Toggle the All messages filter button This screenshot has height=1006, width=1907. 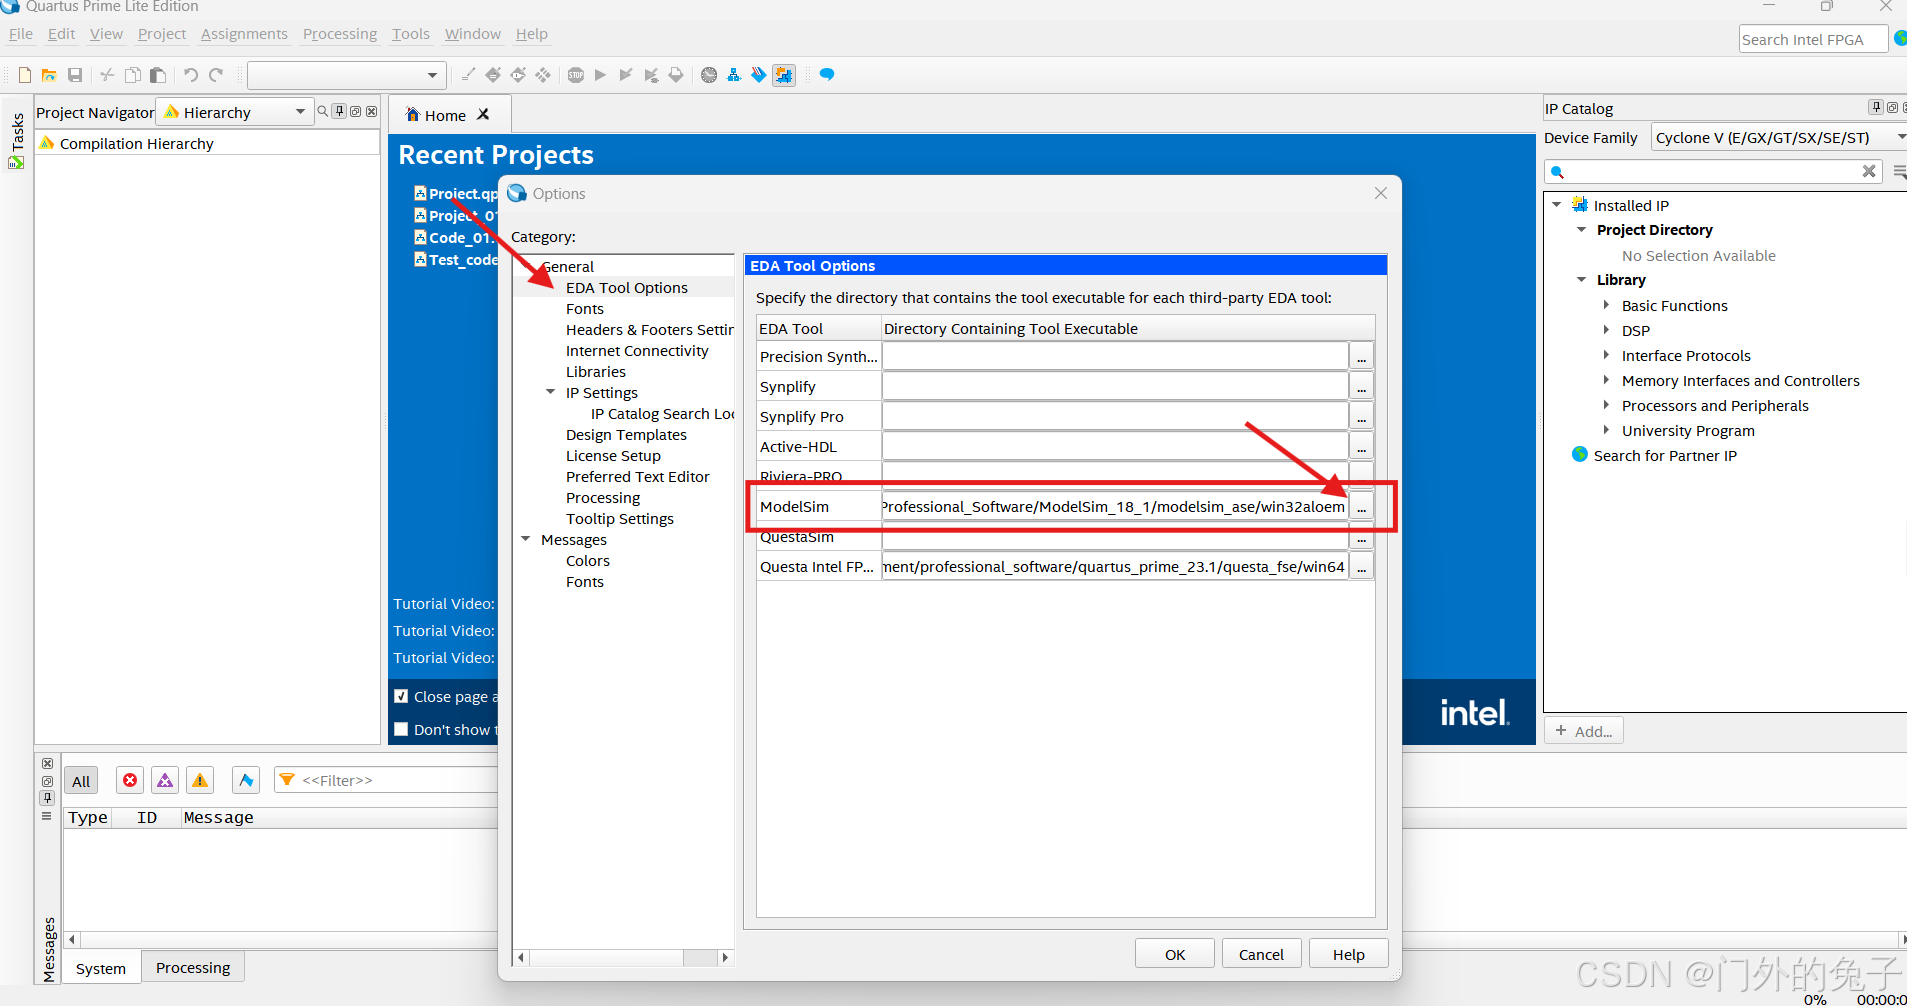pyautogui.click(x=81, y=781)
